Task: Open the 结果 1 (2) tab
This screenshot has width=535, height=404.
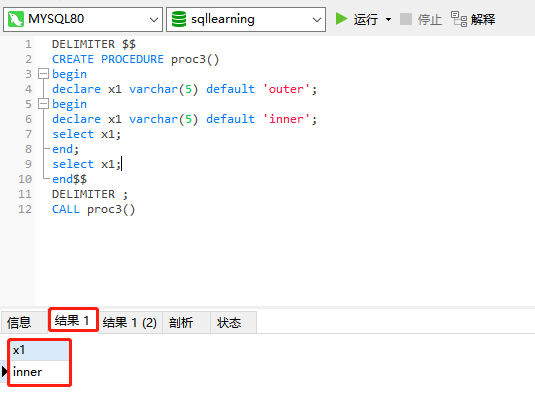Action: pos(130,322)
